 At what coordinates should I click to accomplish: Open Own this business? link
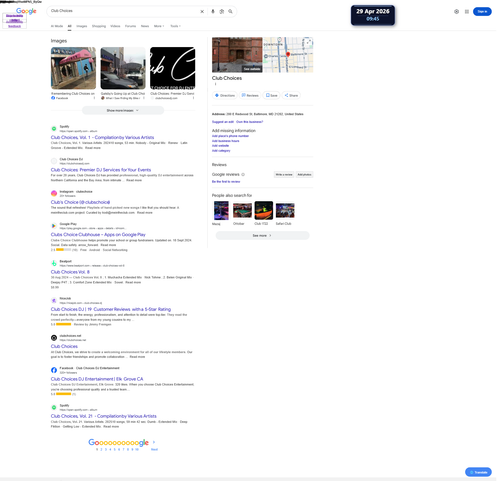coord(250,122)
